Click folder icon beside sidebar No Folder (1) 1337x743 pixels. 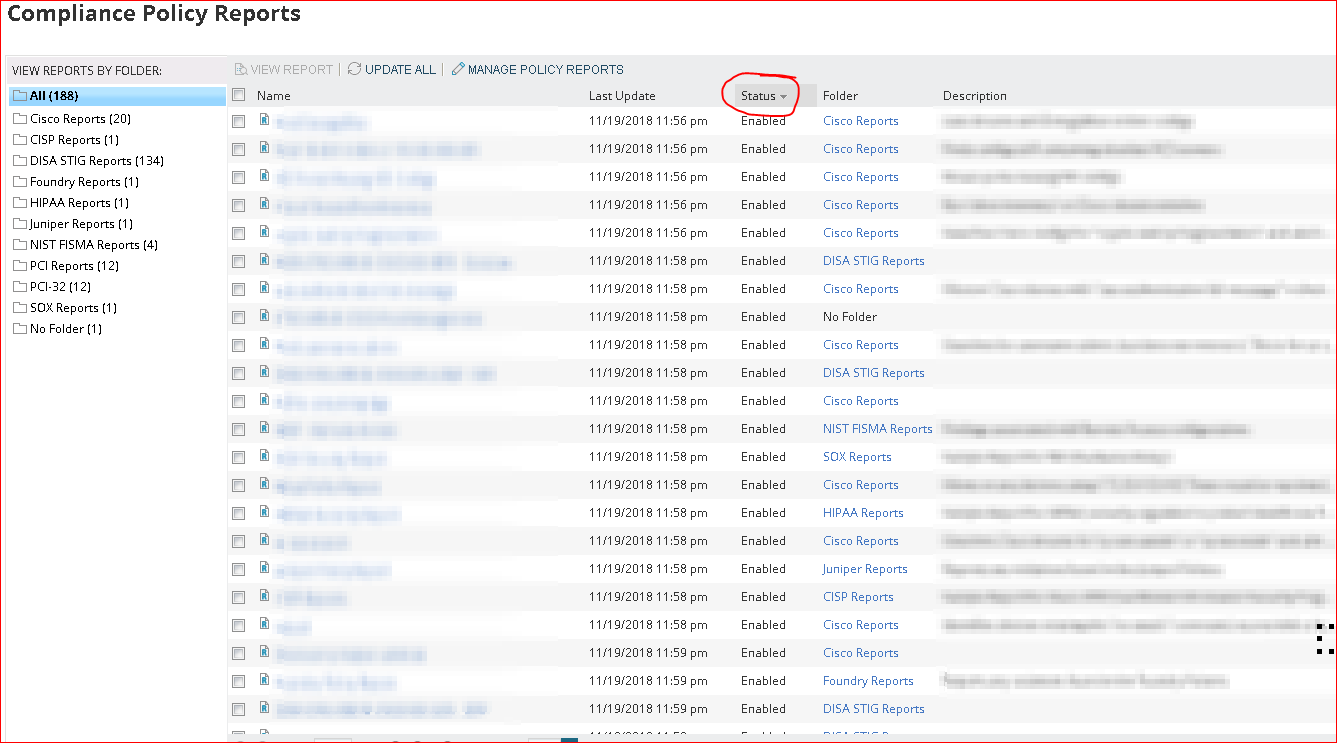[20, 329]
